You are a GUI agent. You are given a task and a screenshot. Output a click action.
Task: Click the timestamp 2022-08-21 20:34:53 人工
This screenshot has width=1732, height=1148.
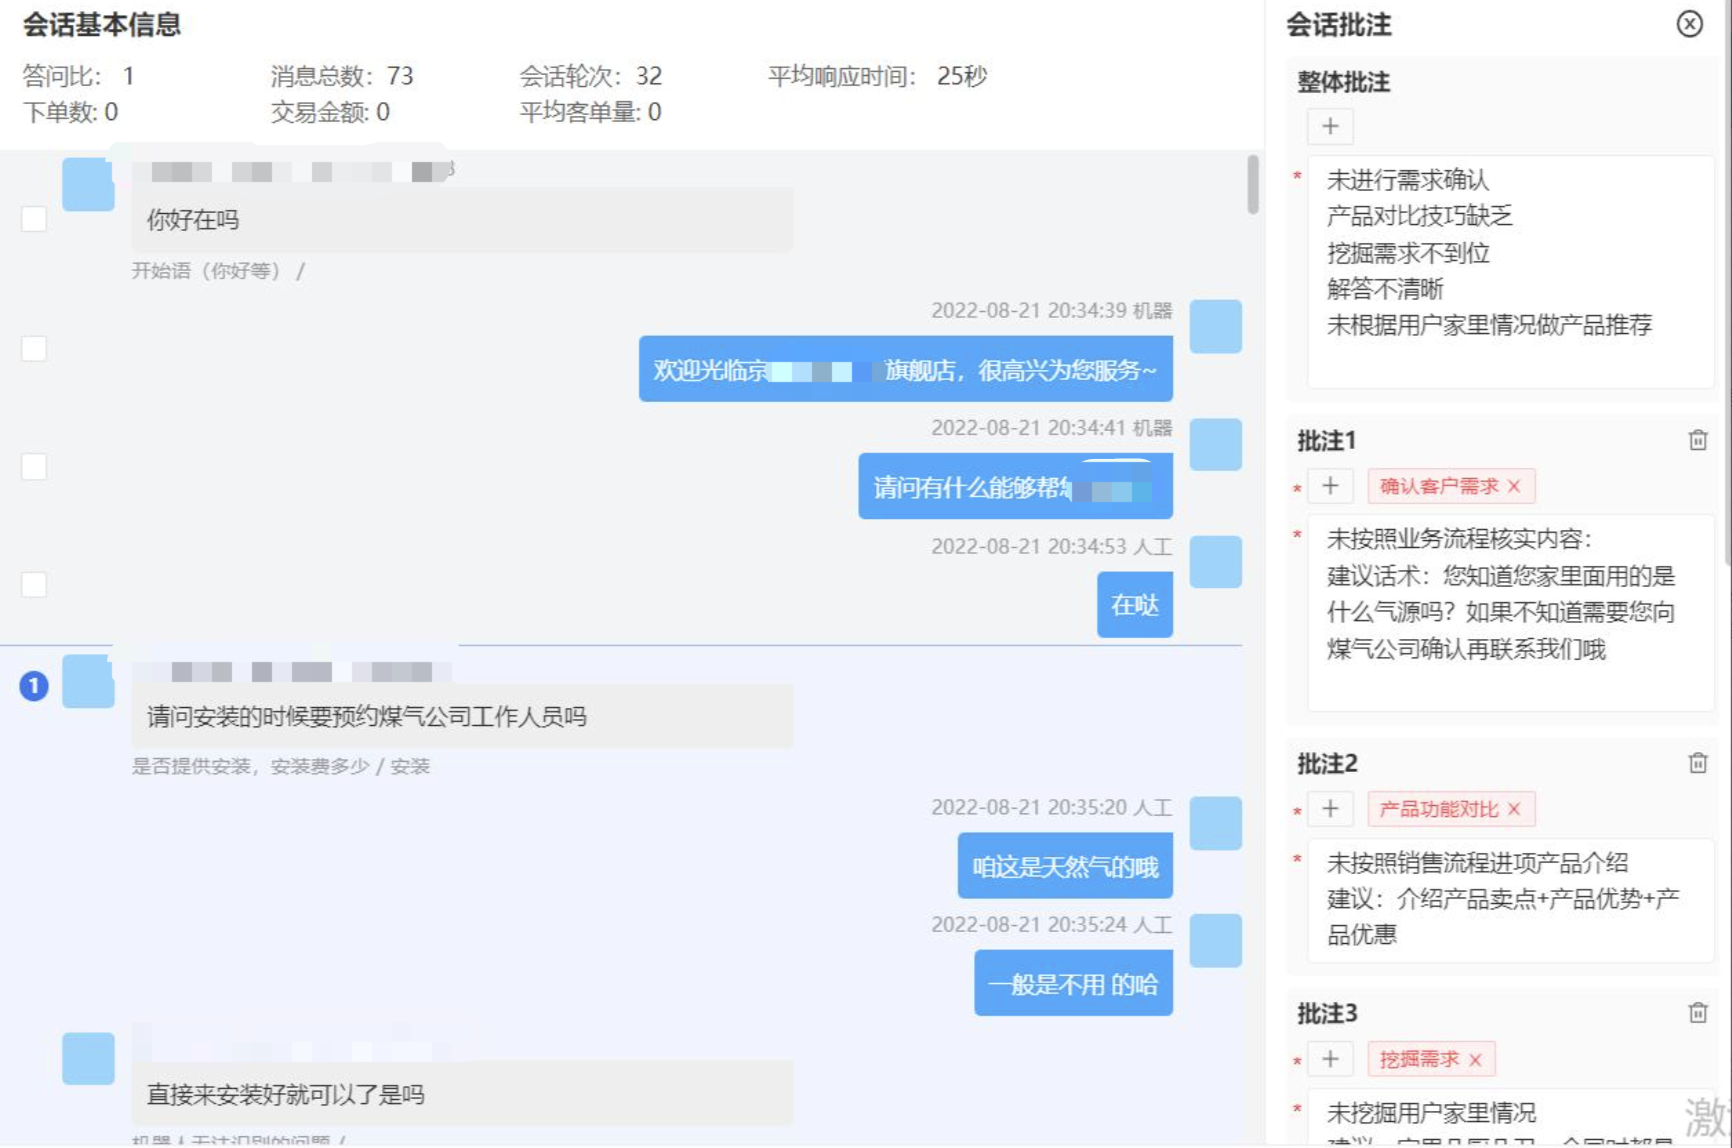click(x=1051, y=546)
